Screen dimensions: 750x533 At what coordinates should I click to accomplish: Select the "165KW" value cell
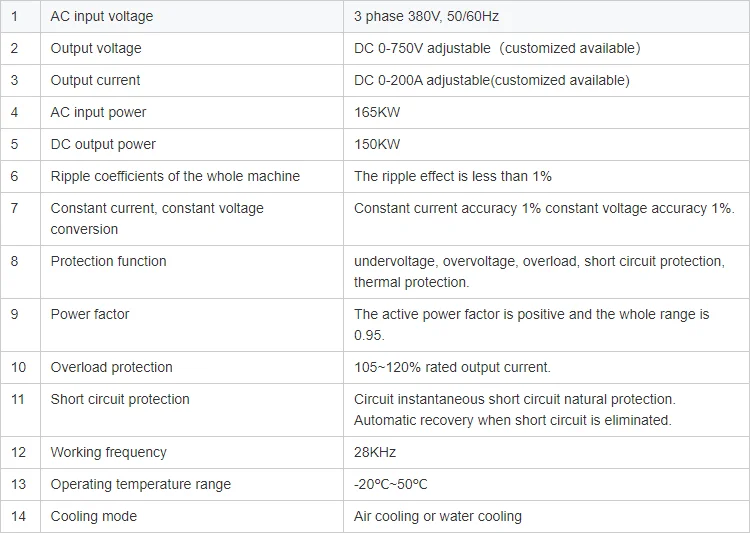coord(377,112)
